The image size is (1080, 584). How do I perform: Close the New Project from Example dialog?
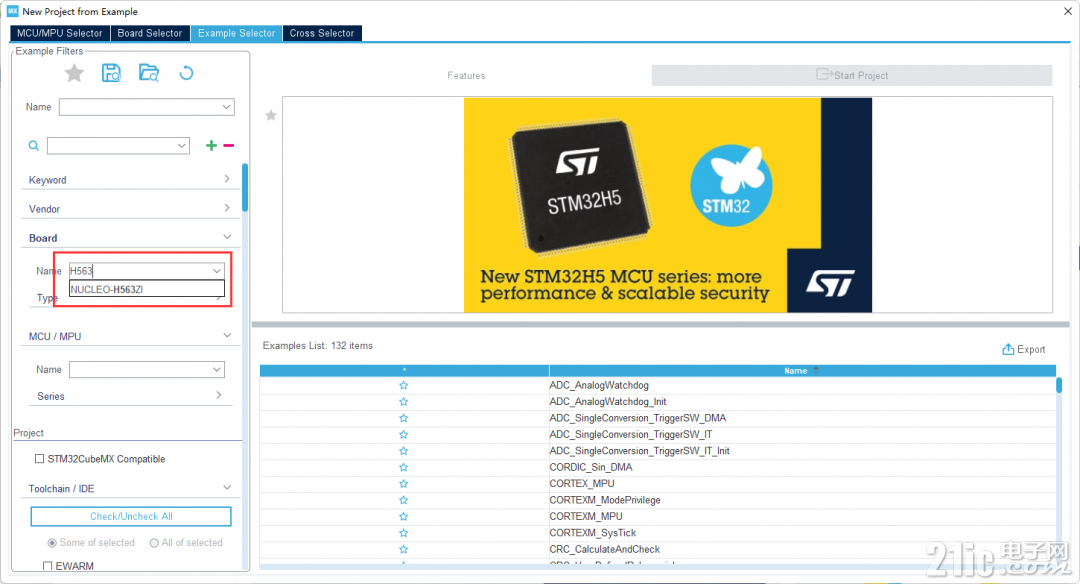tap(1068, 11)
